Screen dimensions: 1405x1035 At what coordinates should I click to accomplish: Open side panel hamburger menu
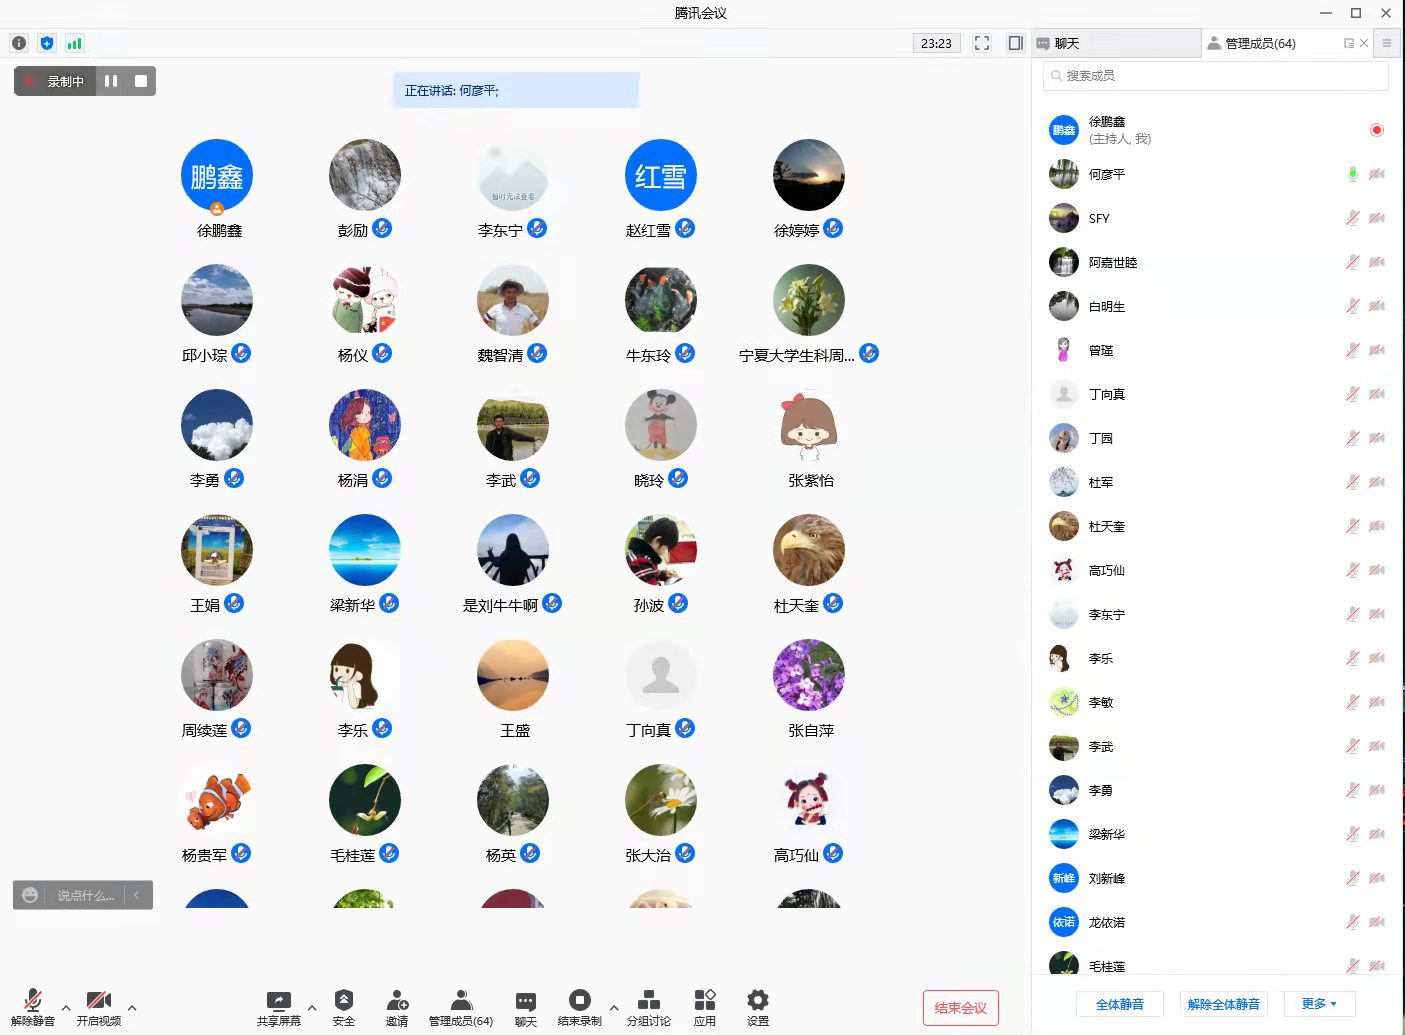1387,43
